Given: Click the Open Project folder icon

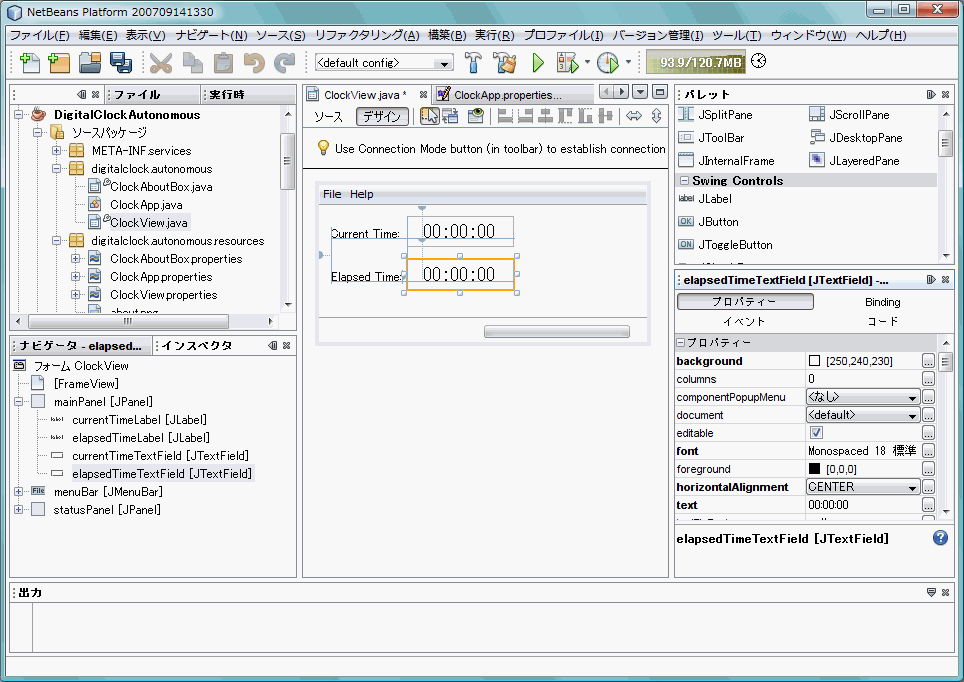Looking at the screenshot, I should pyautogui.click(x=90, y=62).
